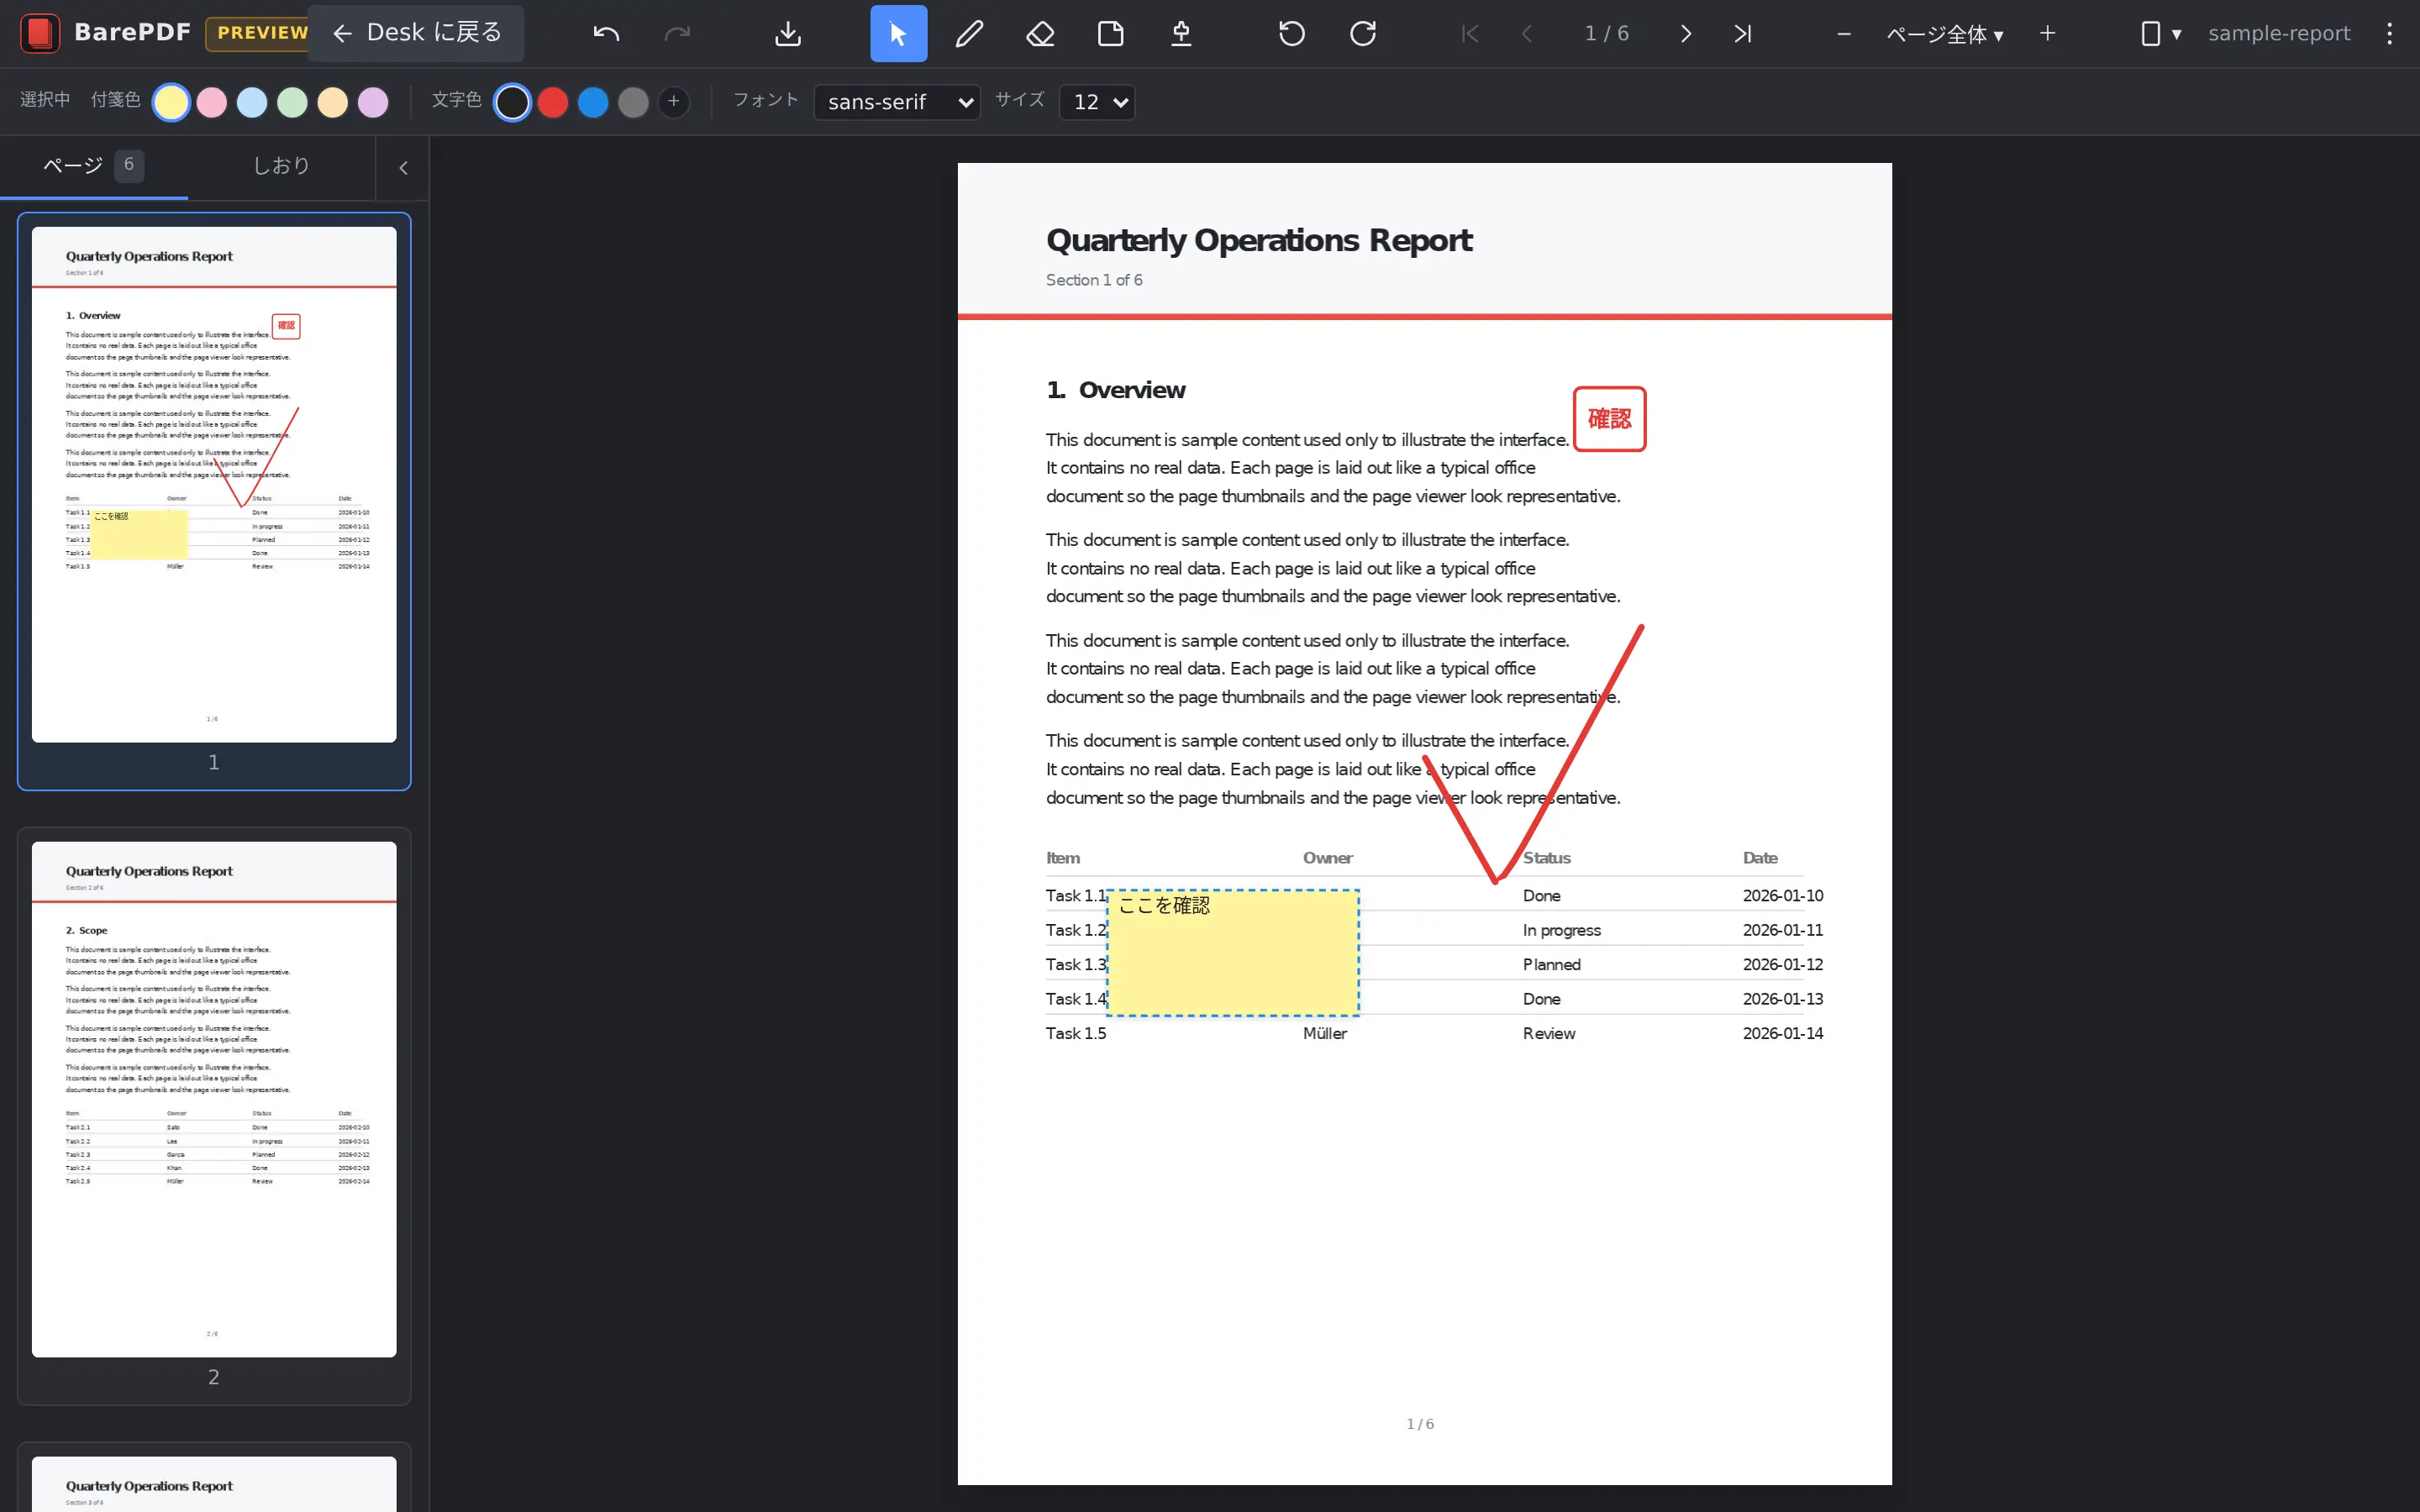The height and width of the screenshot is (1512, 2420).
Task: Switch to the しおり tab
Action: coord(281,166)
